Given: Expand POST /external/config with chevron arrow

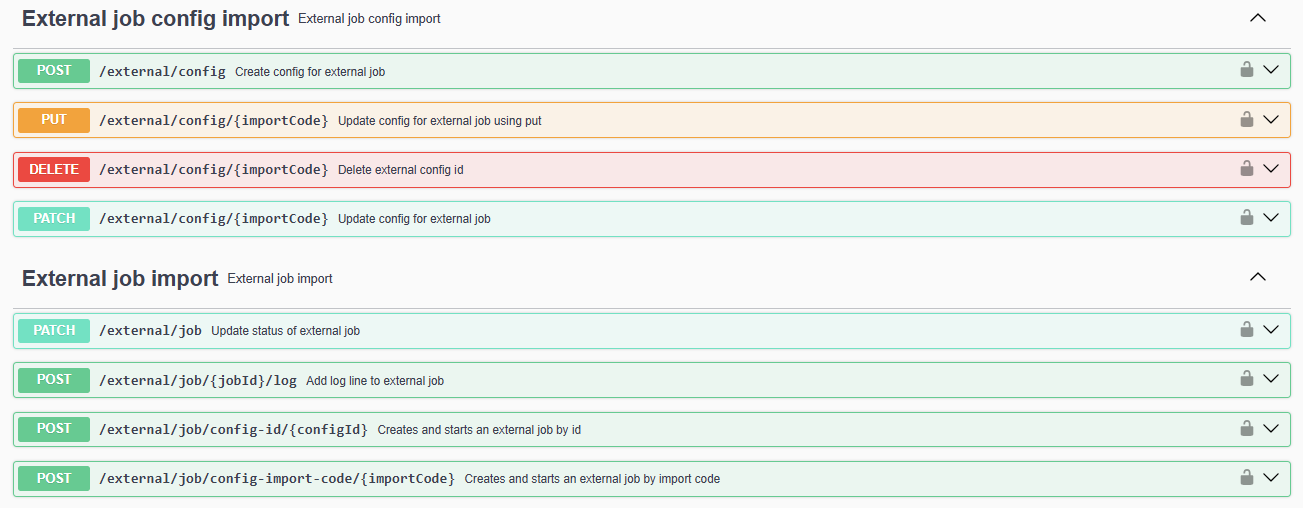Looking at the screenshot, I should click(1271, 70).
